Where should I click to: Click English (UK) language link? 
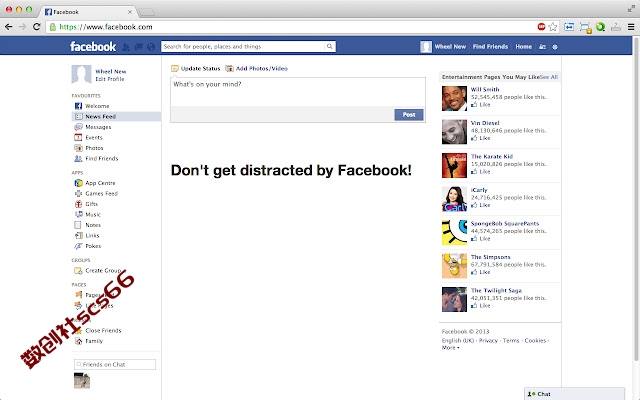tap(458, 340)
